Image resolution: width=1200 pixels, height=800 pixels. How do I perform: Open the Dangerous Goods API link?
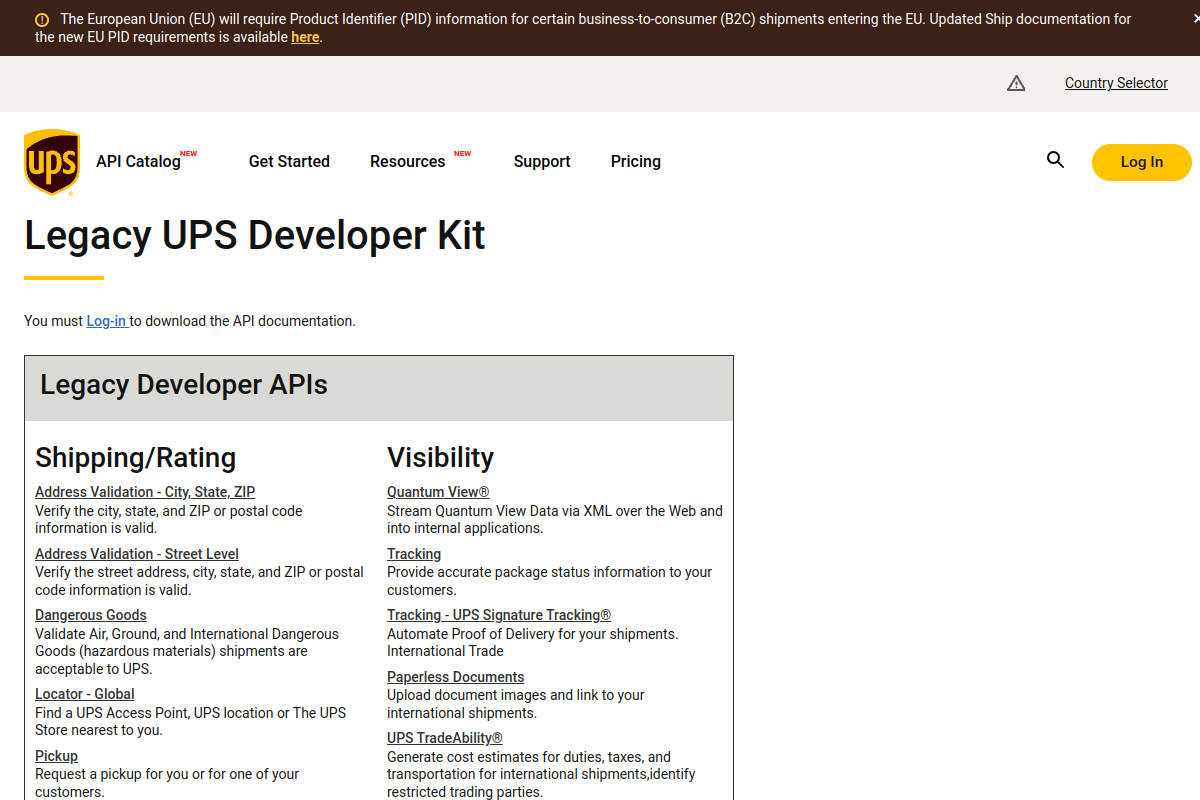[x=91, y=615]
